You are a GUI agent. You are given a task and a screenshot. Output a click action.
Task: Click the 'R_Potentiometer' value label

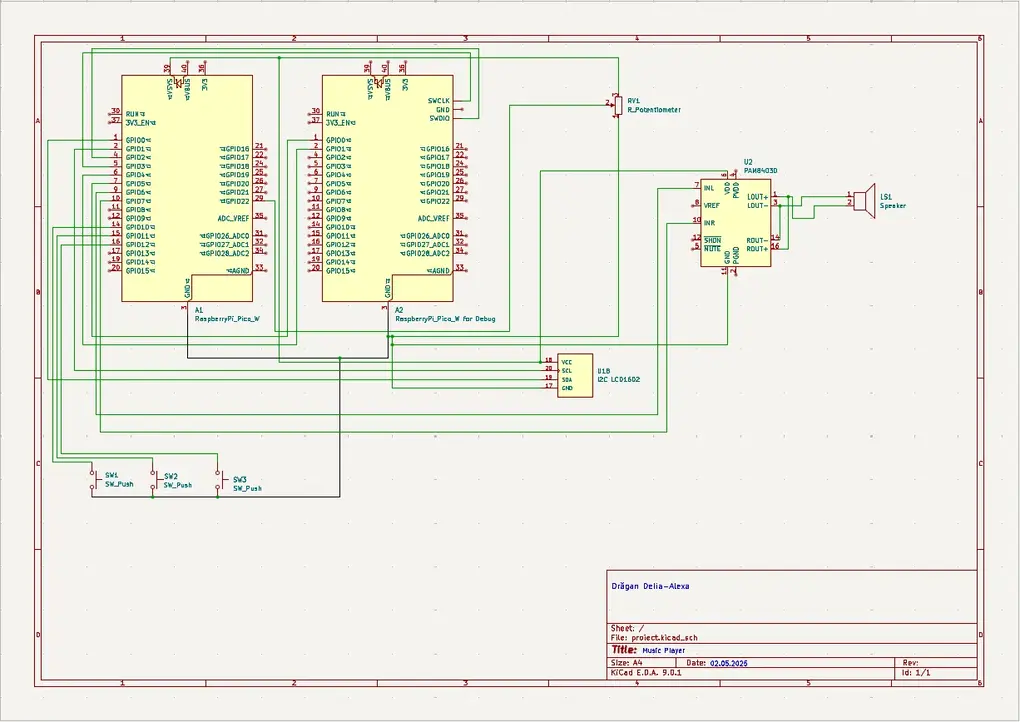tap(654, 110)
